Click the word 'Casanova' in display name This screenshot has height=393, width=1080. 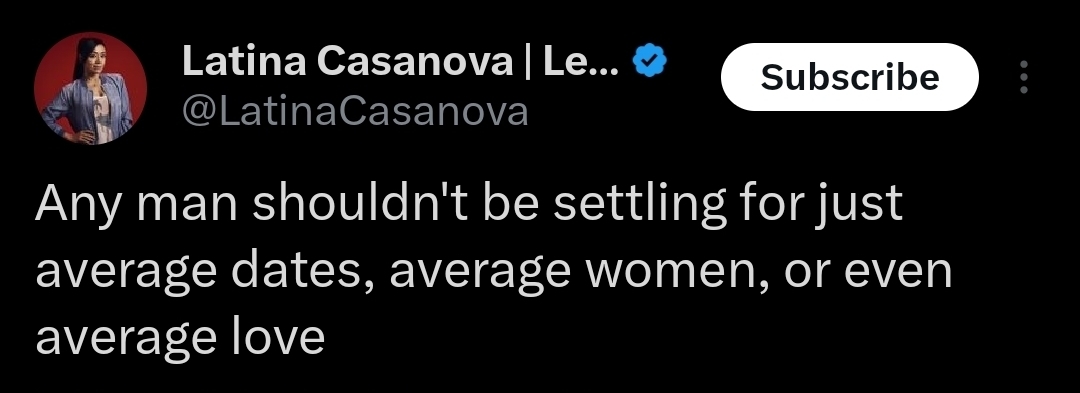415,61
